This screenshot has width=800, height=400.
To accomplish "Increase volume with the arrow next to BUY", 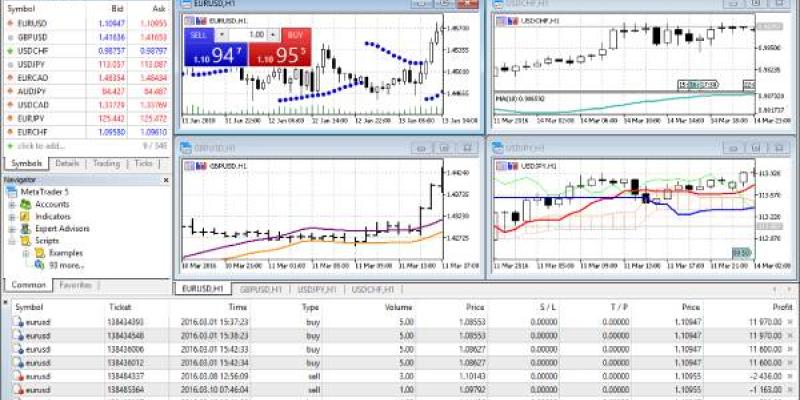I will pos(274,35).
